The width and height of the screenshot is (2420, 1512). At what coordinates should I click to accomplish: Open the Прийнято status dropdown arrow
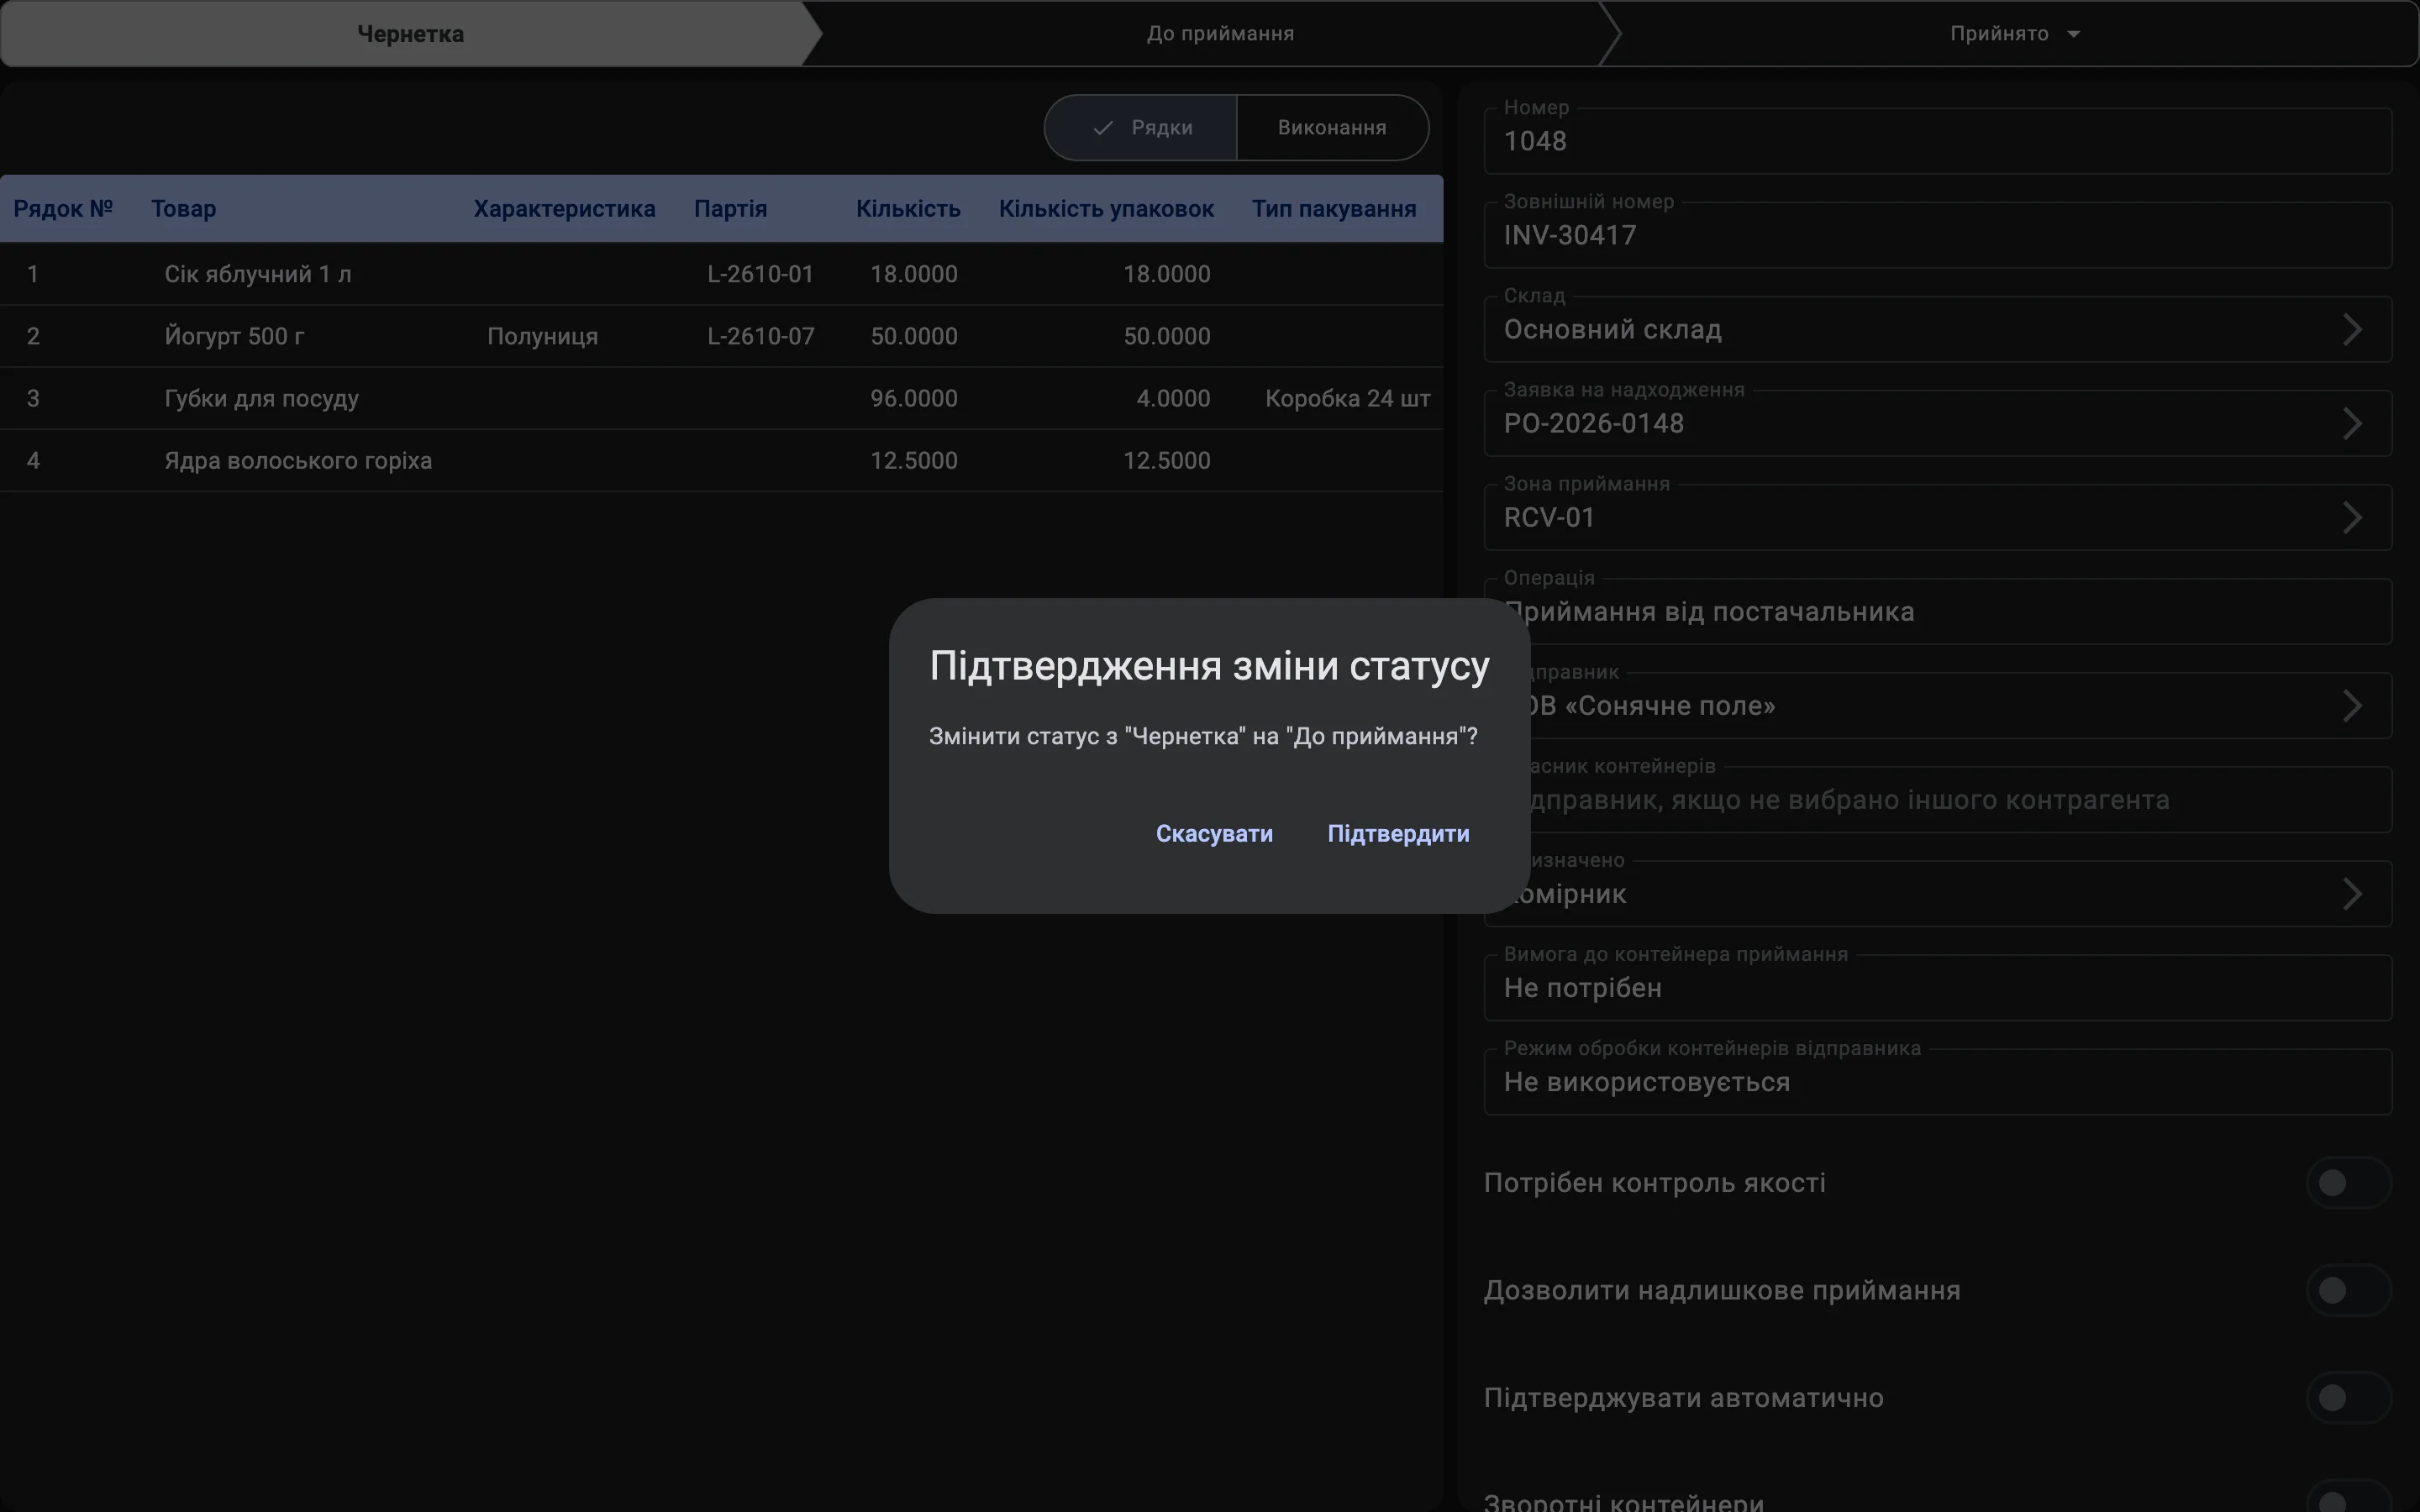[x=2074, y=34]
